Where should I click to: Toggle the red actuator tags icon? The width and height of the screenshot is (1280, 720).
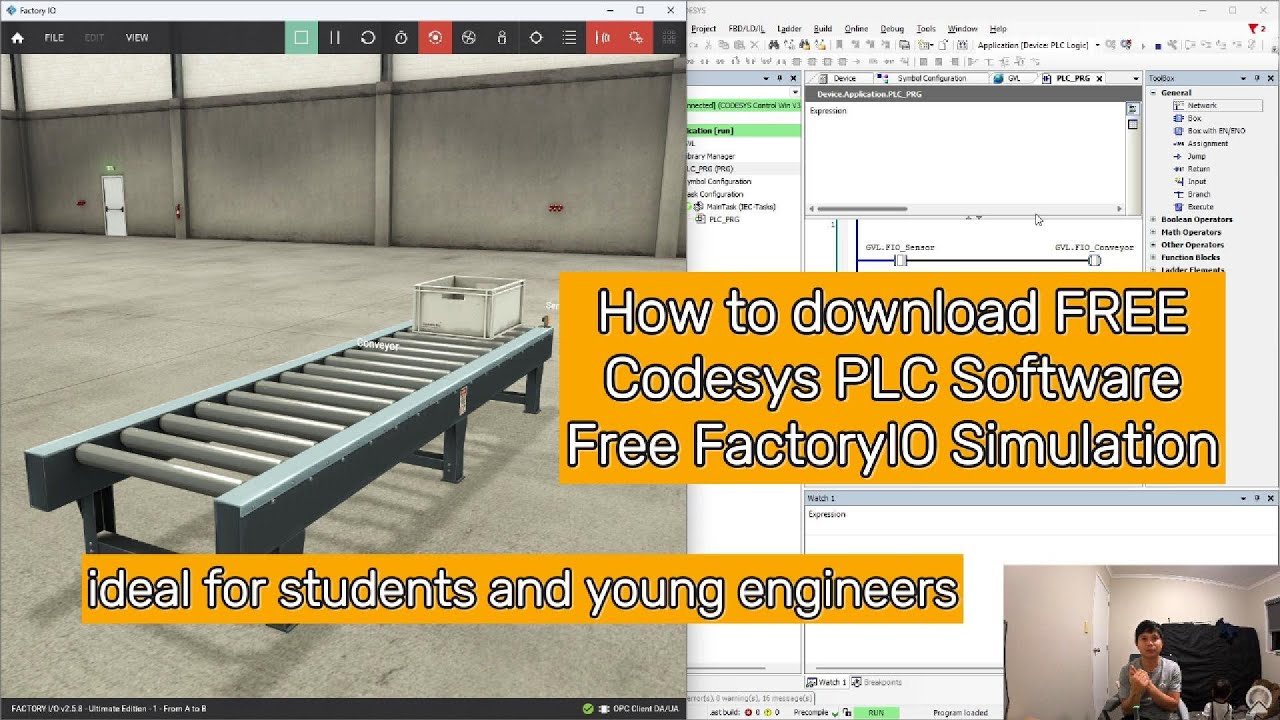(x=636, y=38)
